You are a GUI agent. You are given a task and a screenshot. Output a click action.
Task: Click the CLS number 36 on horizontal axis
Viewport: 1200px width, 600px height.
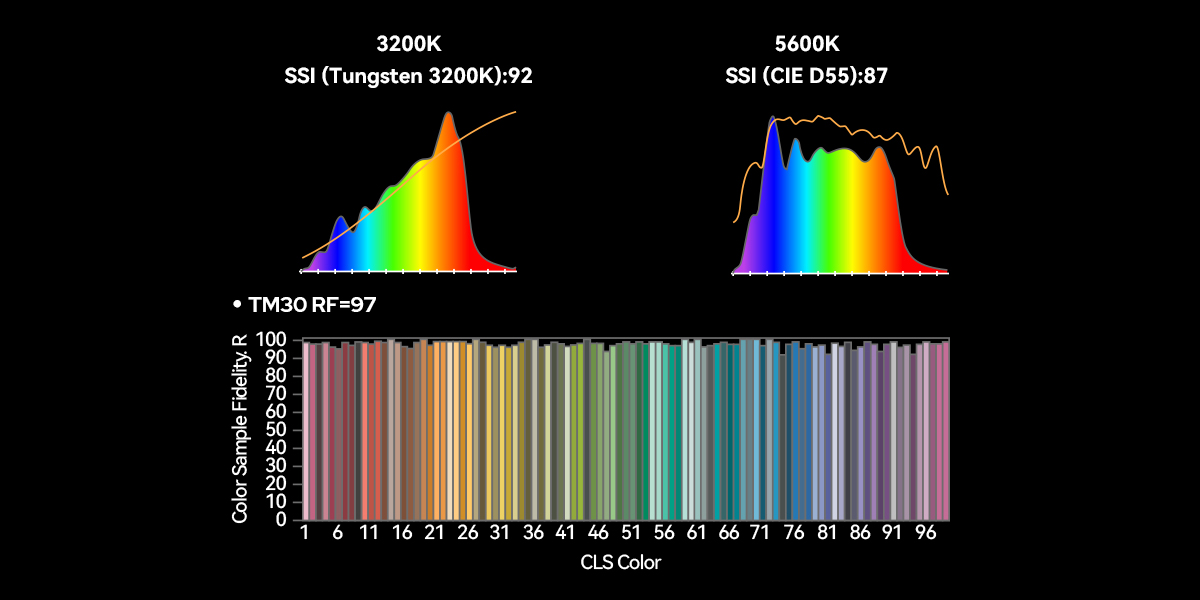pyautogui.click(x=533, y=534)
